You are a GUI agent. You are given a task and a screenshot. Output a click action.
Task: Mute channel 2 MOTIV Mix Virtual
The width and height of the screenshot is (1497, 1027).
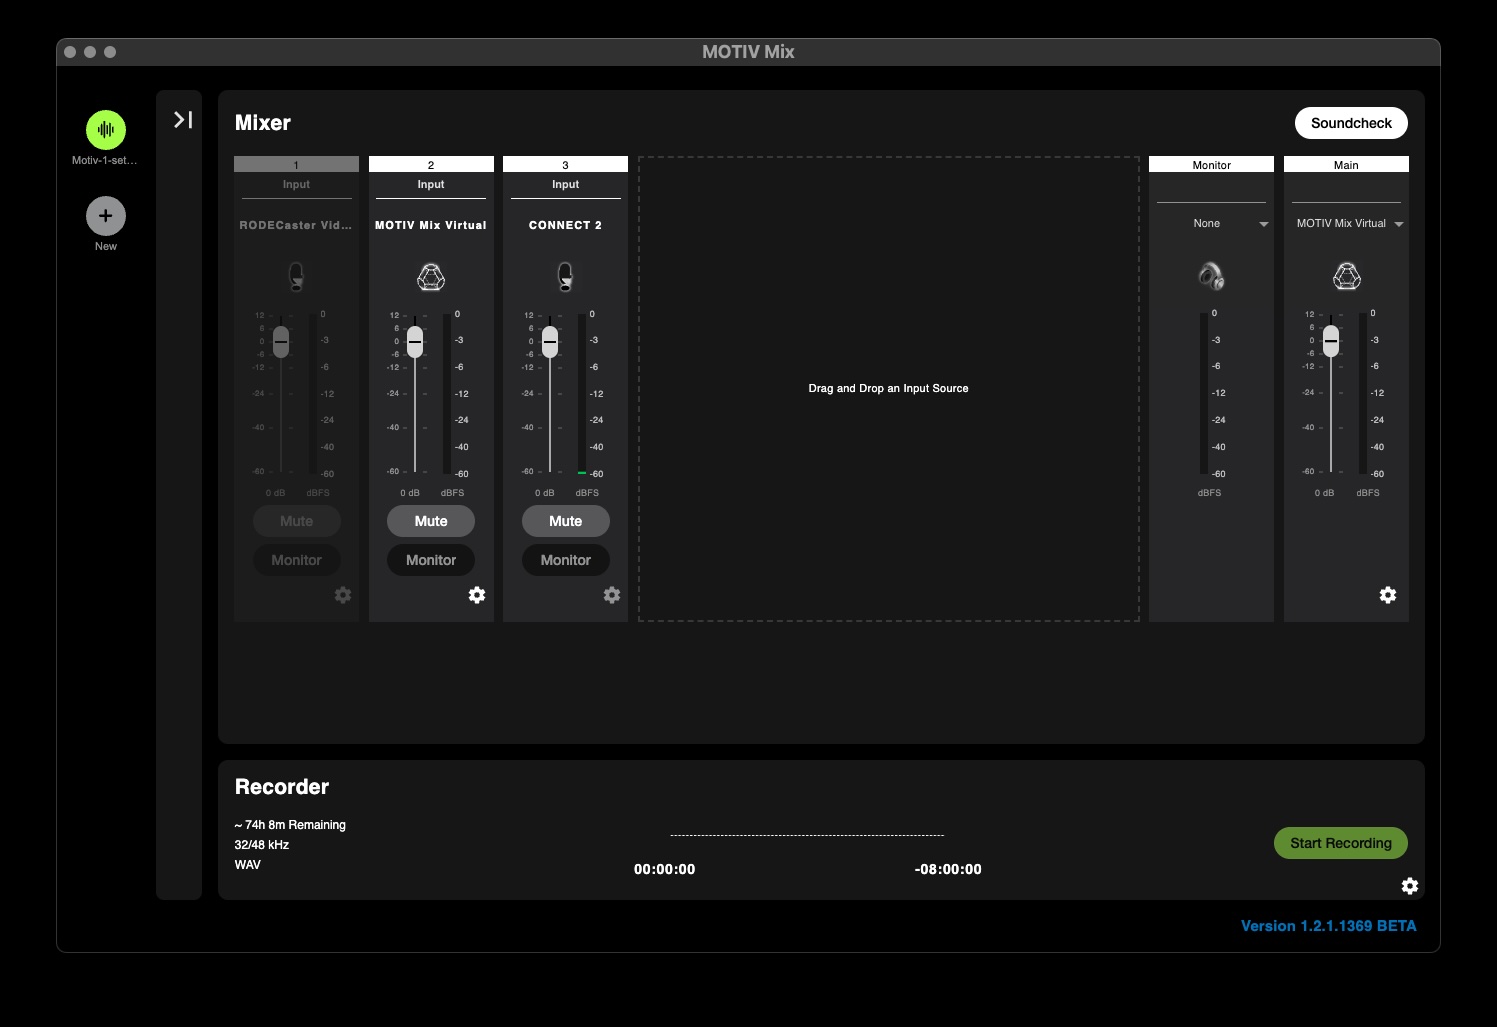(x=431, y=521)
